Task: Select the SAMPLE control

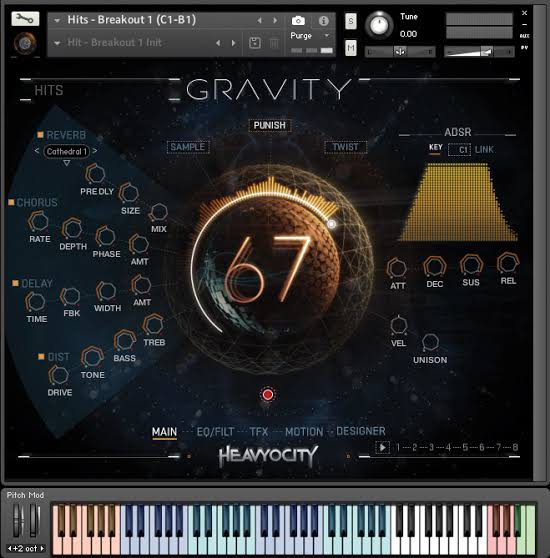Action: click(188, 147)
